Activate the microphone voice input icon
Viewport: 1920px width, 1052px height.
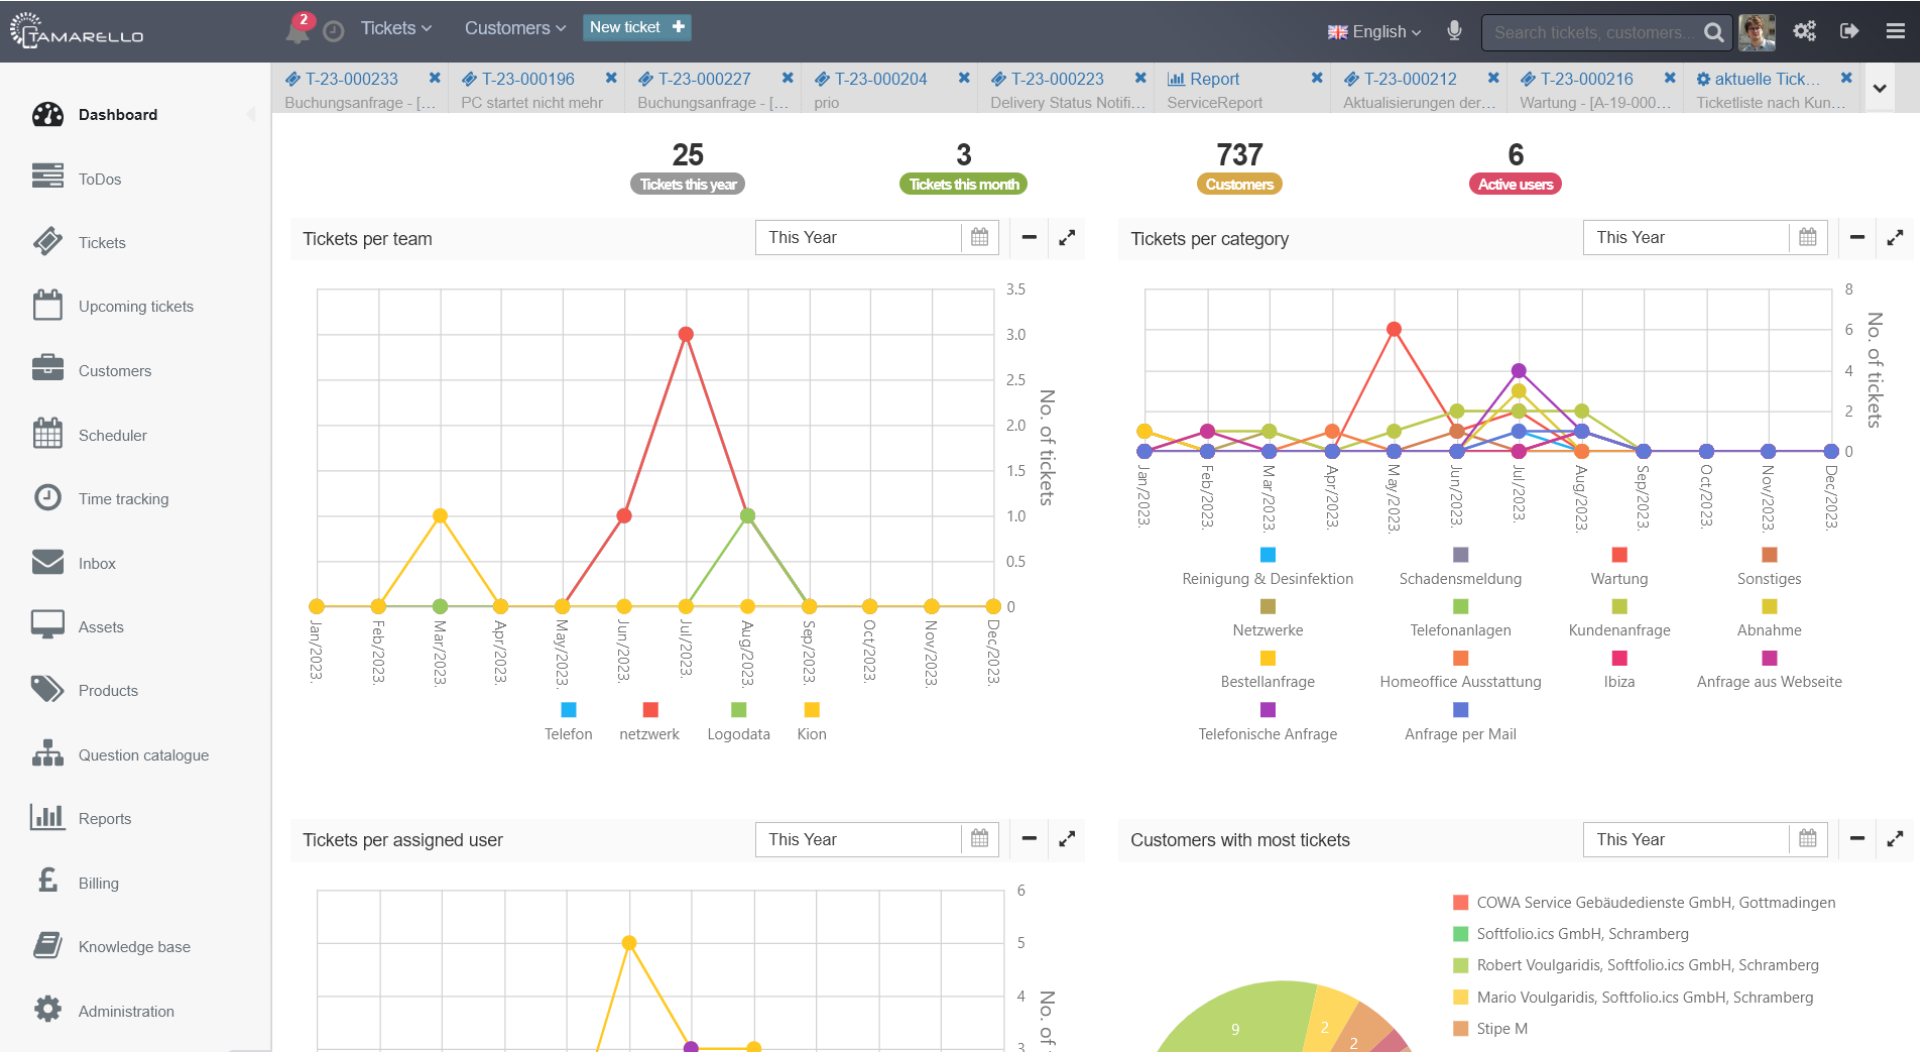[1454, 31]
